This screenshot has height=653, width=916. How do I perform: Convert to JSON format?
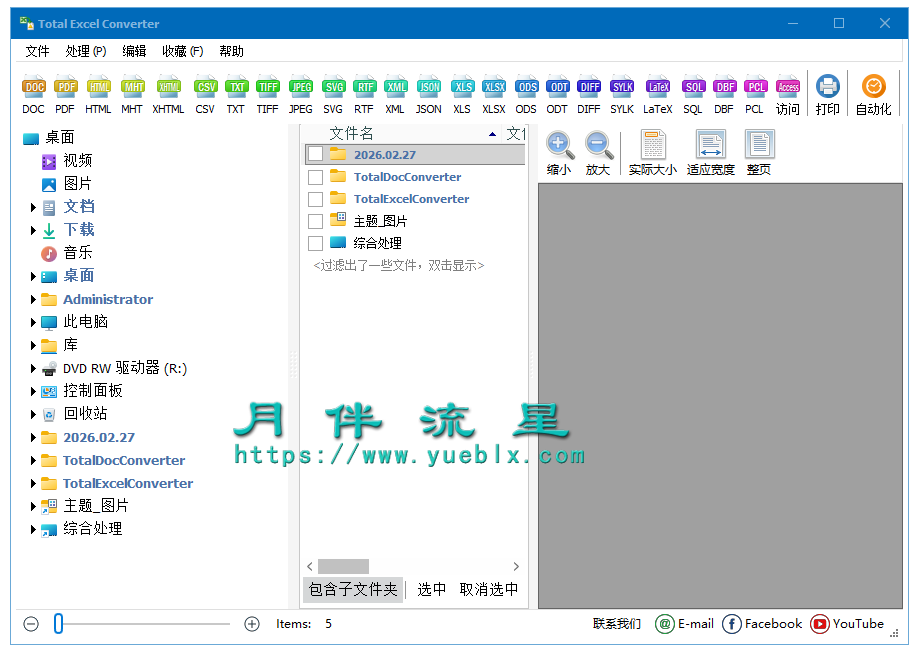click(429, 94)
